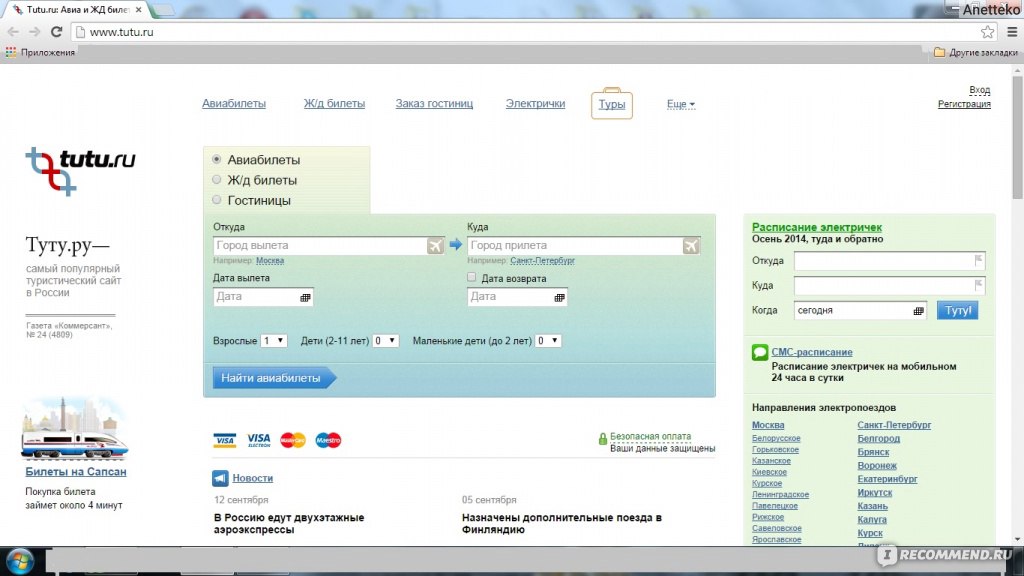Click Регистрация link

(964, 104)
